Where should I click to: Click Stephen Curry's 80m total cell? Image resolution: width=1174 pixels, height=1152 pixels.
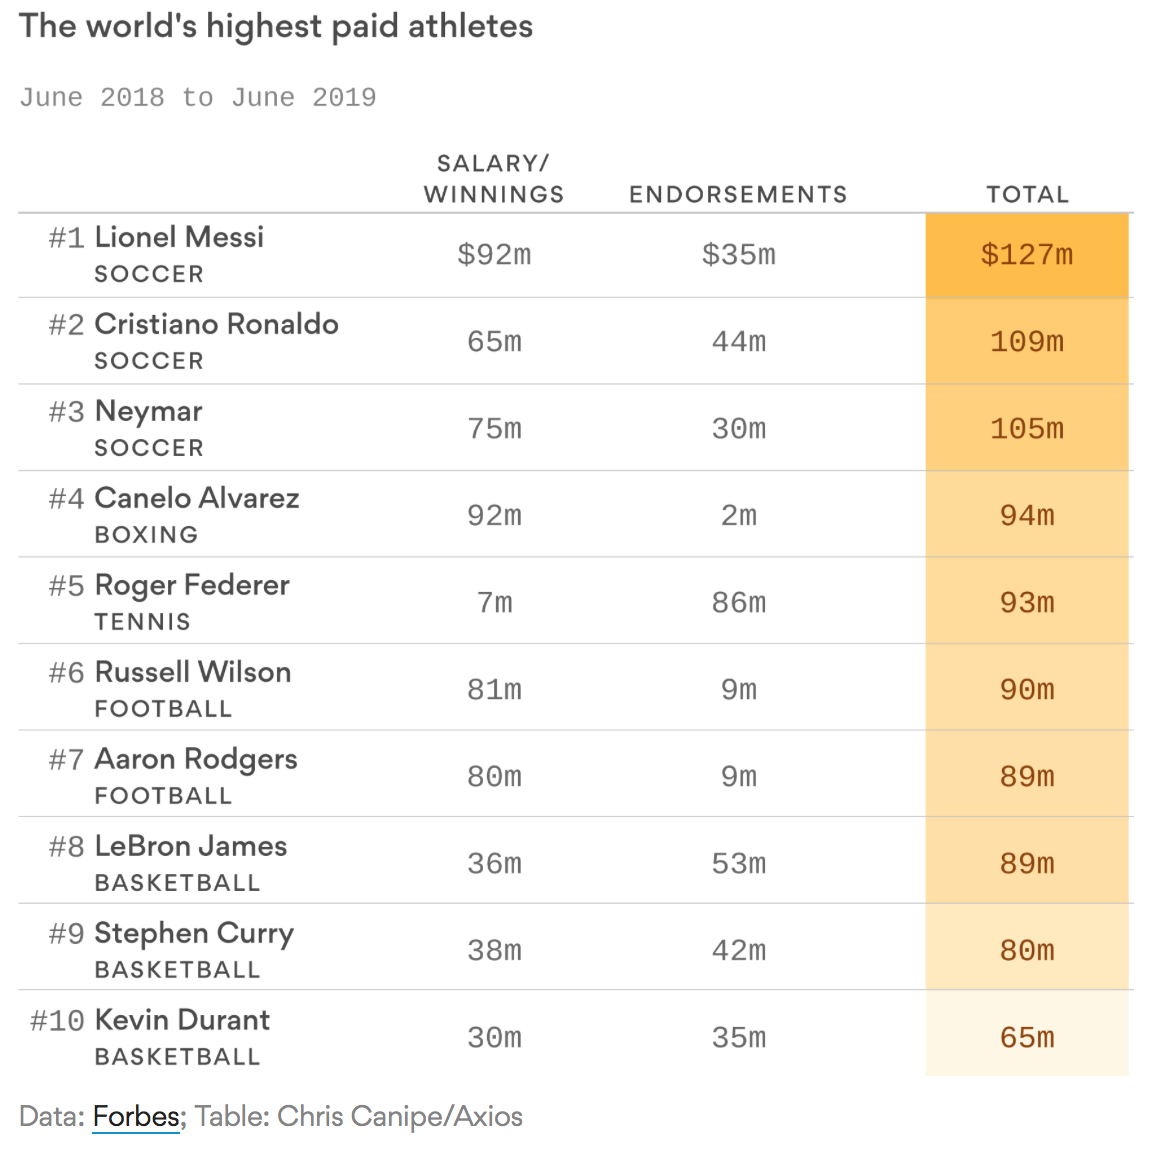coord(1027,950)
